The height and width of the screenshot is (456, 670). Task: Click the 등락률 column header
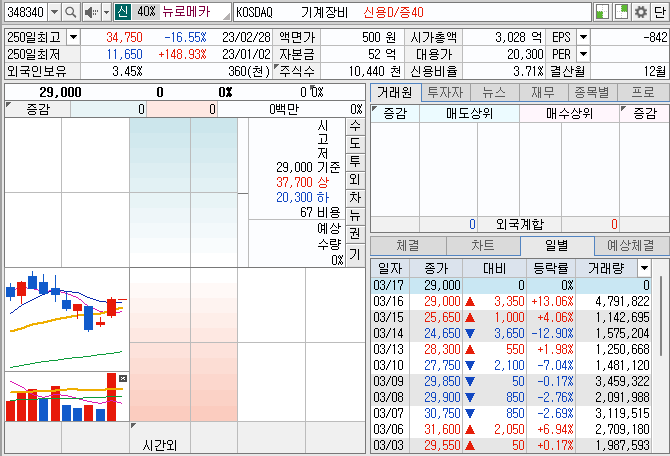coord(551,268)
